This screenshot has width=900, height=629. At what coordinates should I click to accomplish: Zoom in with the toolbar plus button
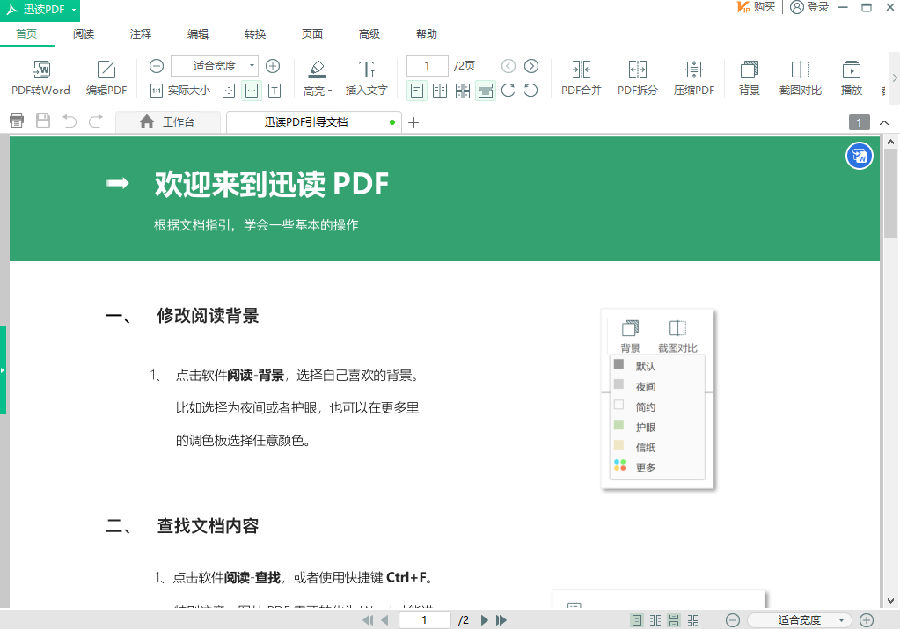[273, 66]
